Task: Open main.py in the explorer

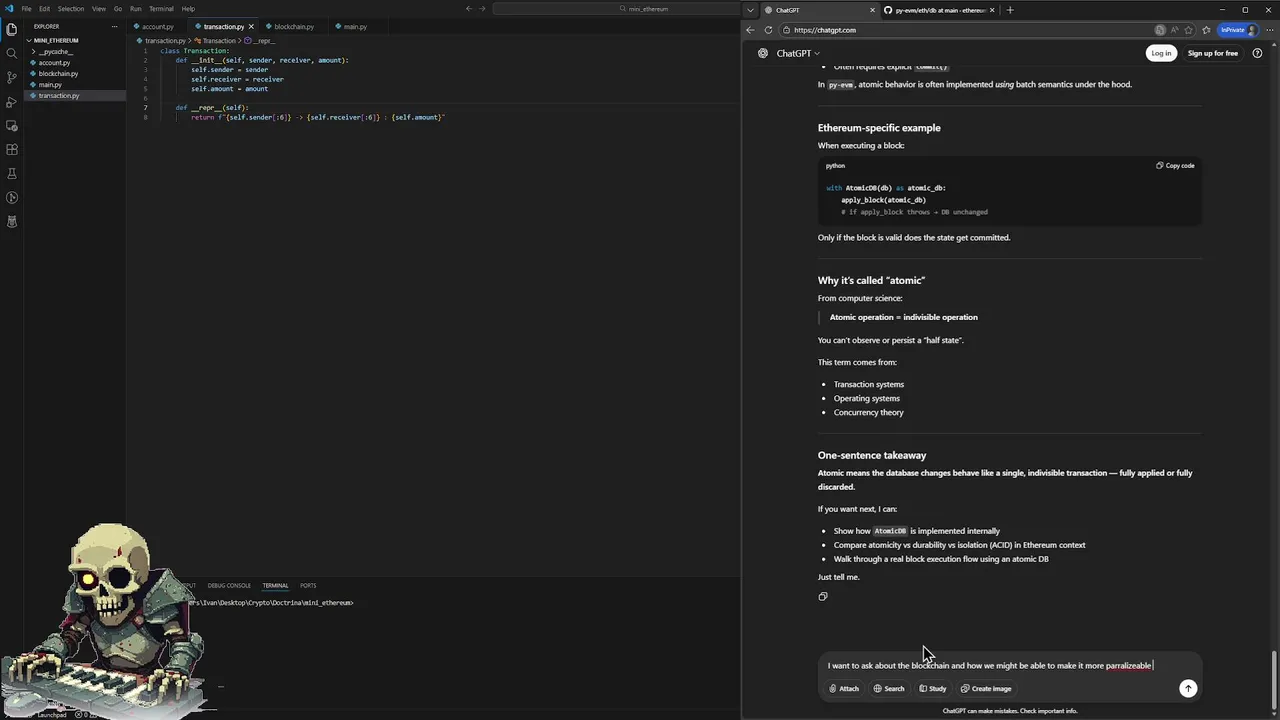Action: [x=50, y=85]
